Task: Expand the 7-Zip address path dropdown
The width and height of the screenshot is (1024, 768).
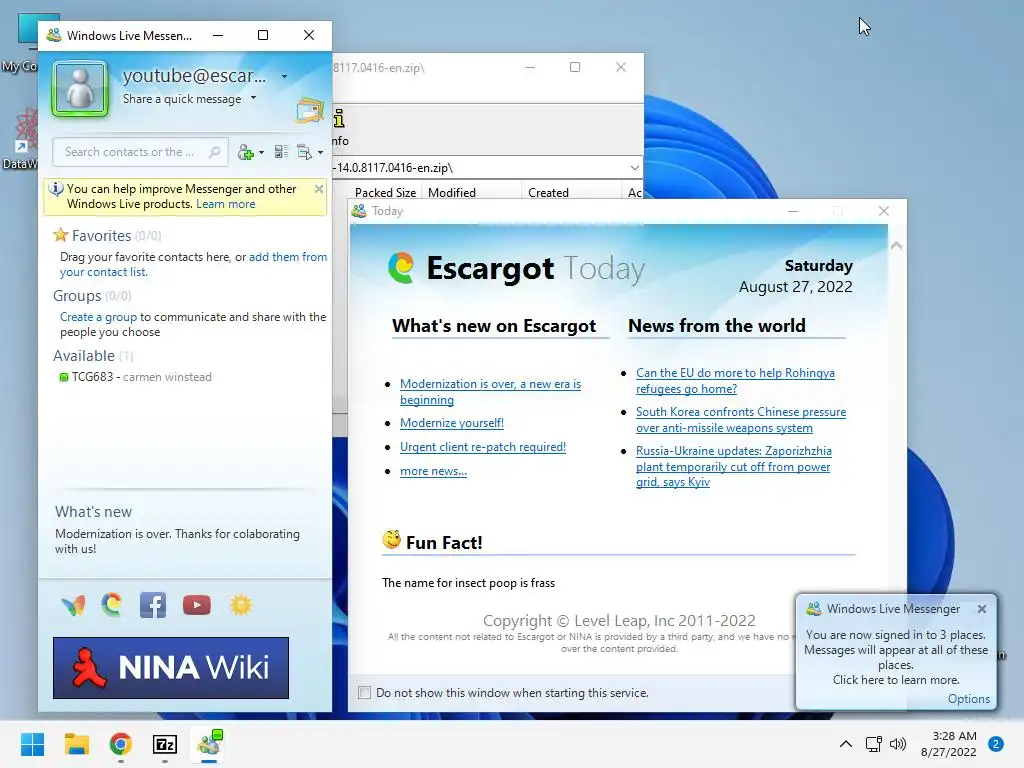Action: click(634, 168)
